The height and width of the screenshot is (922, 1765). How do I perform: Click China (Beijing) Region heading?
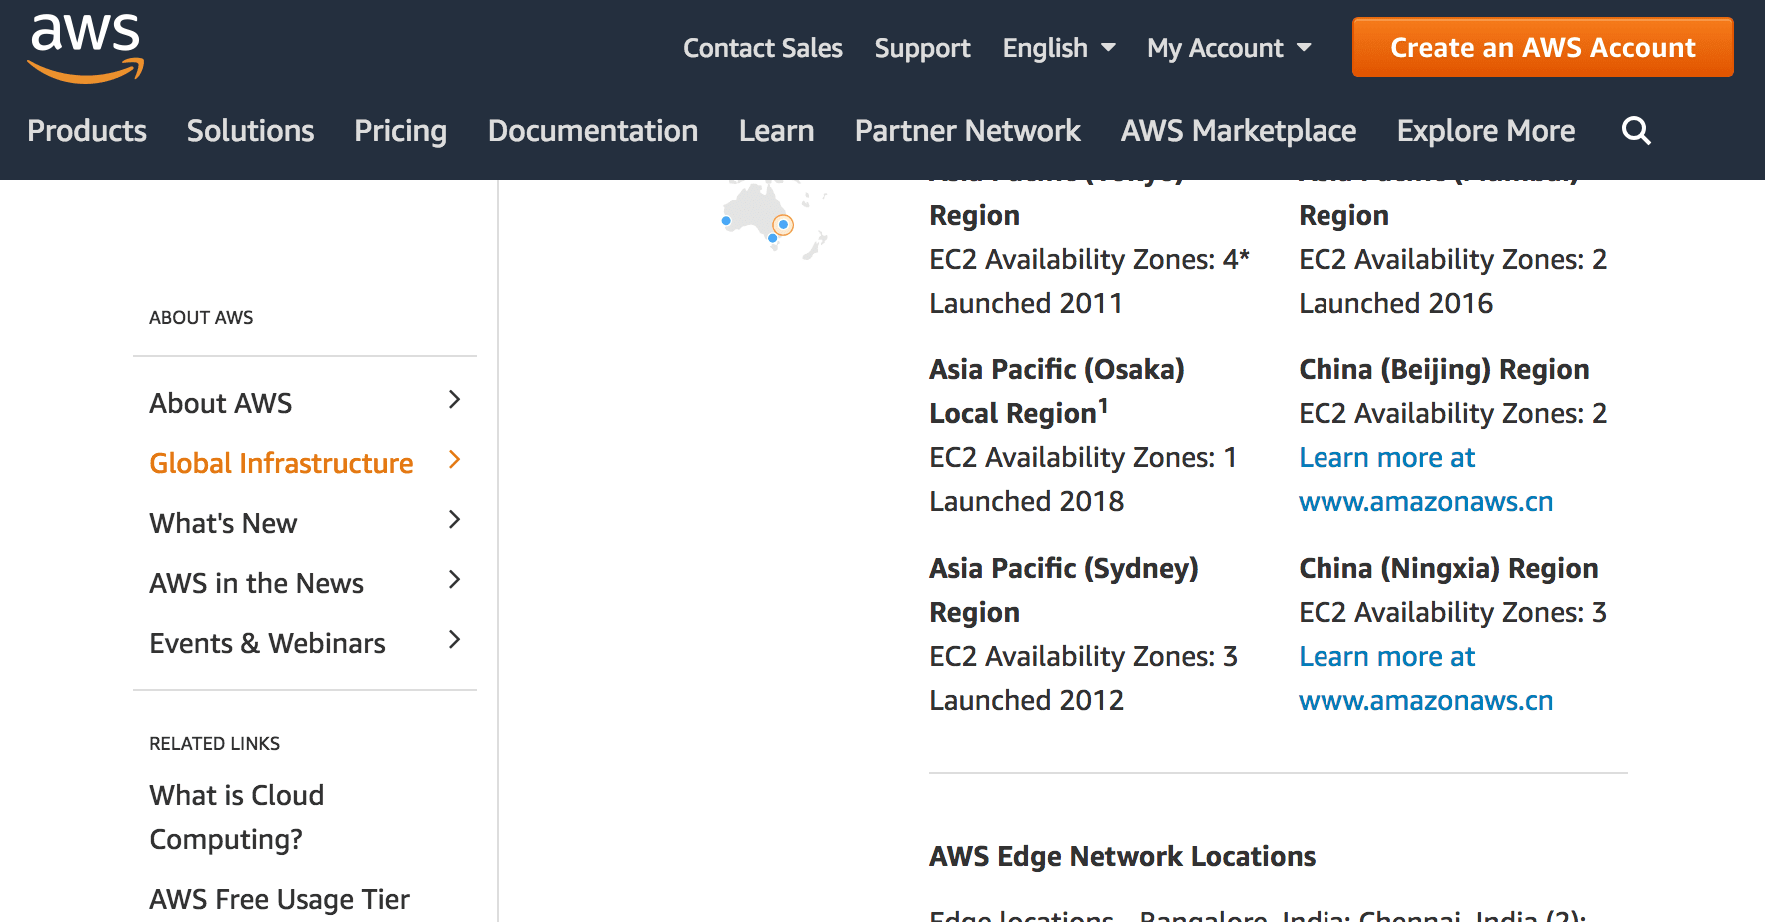1444,369
